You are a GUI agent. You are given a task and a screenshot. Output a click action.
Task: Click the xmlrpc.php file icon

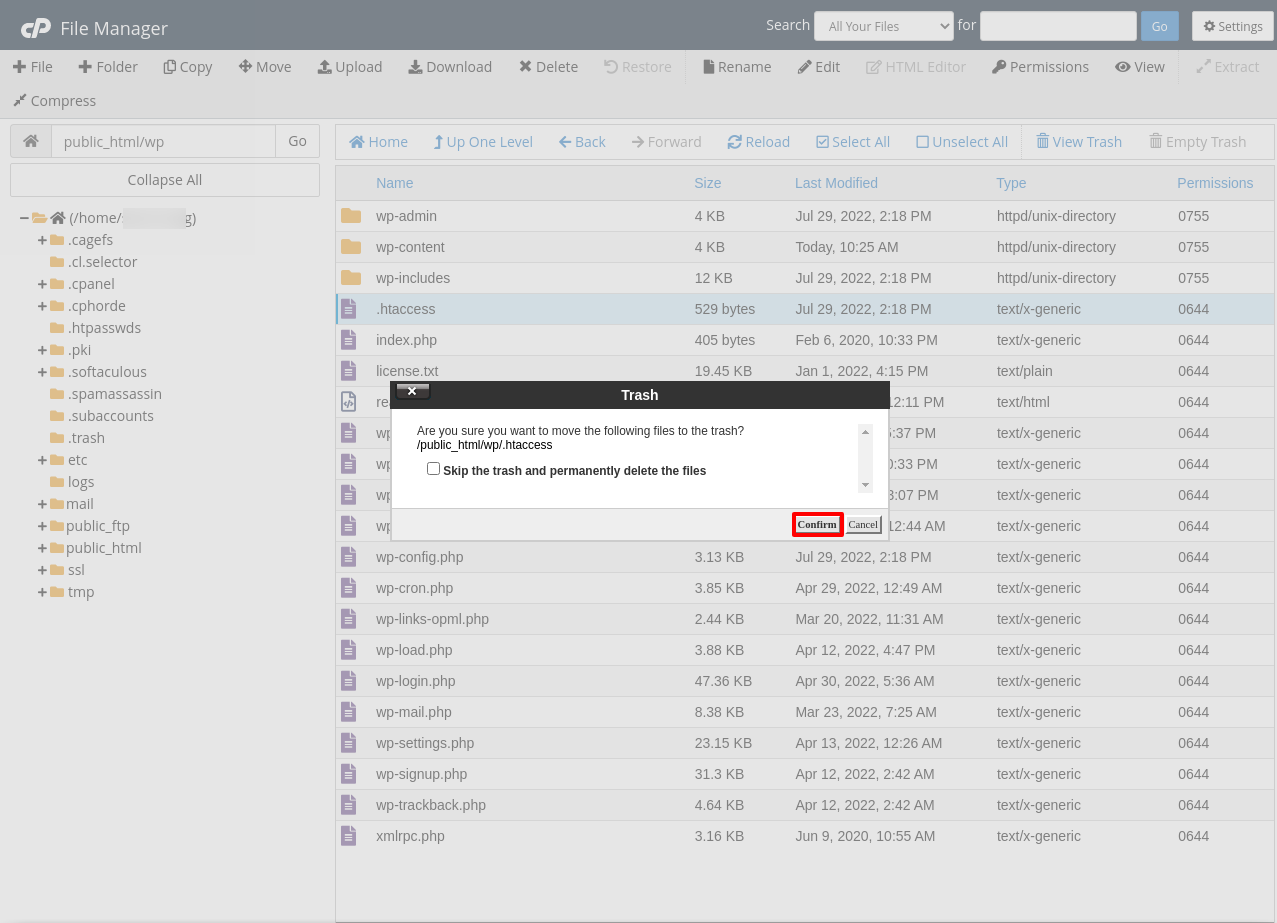tap(348, 836)
